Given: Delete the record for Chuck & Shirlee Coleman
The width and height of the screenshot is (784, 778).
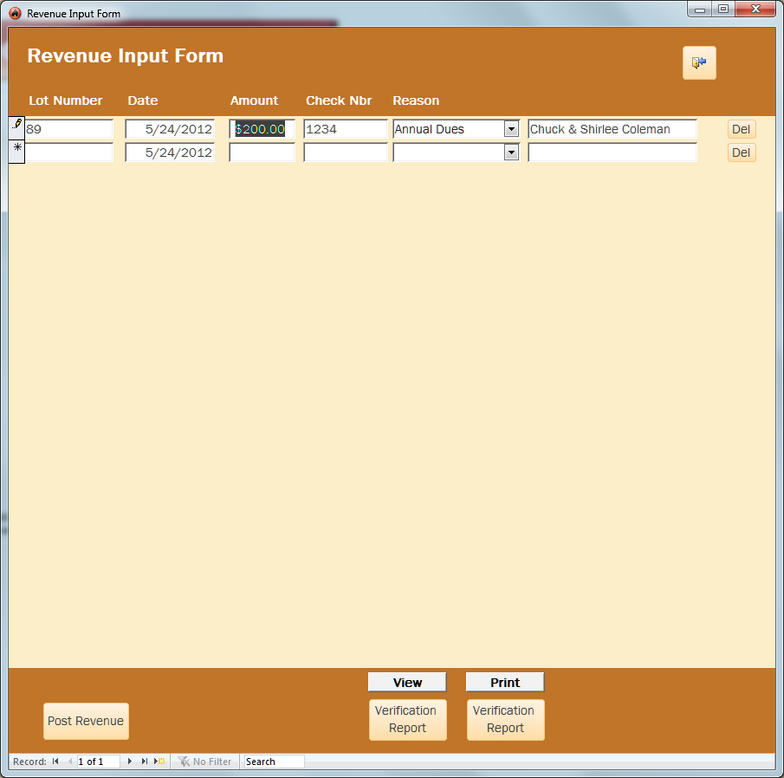Looking at the screenshot, I should (x=741, y=129).
